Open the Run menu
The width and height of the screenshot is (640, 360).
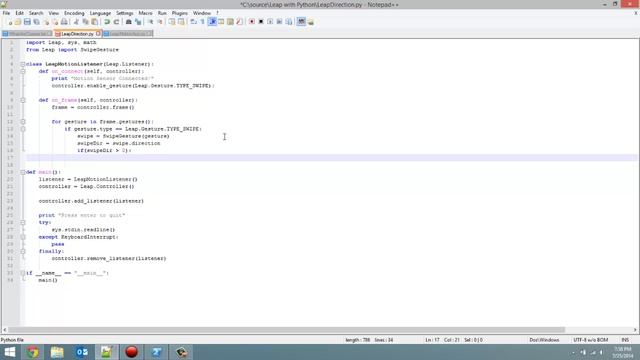coord(162,13)
